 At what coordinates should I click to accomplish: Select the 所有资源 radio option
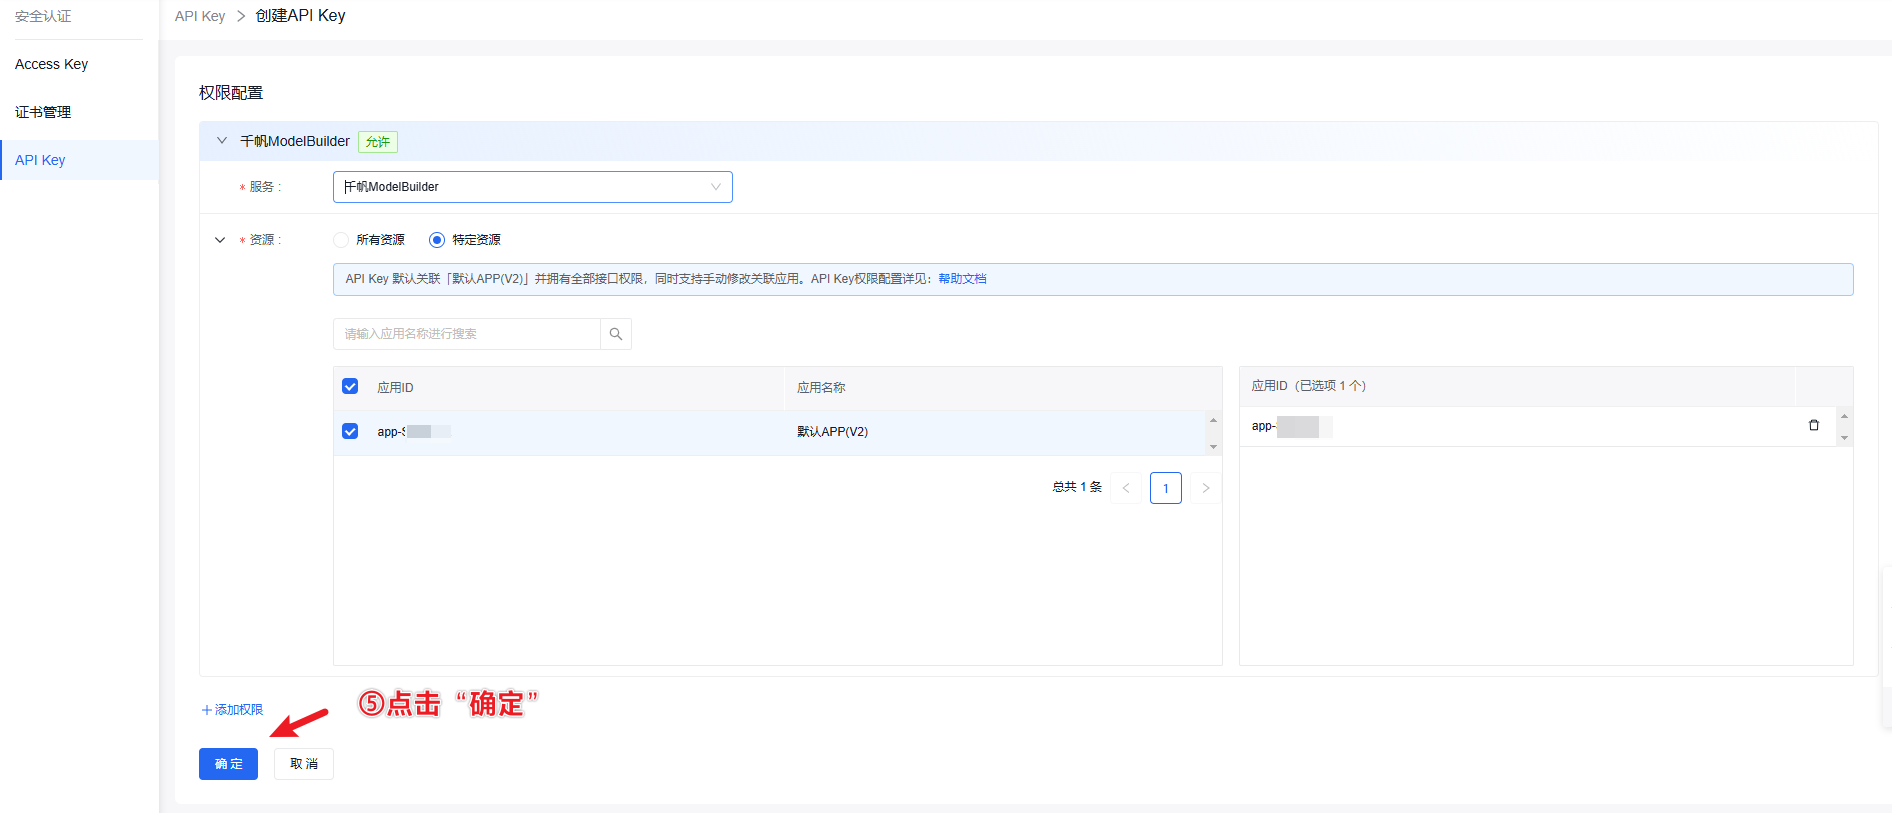[341, 240]
